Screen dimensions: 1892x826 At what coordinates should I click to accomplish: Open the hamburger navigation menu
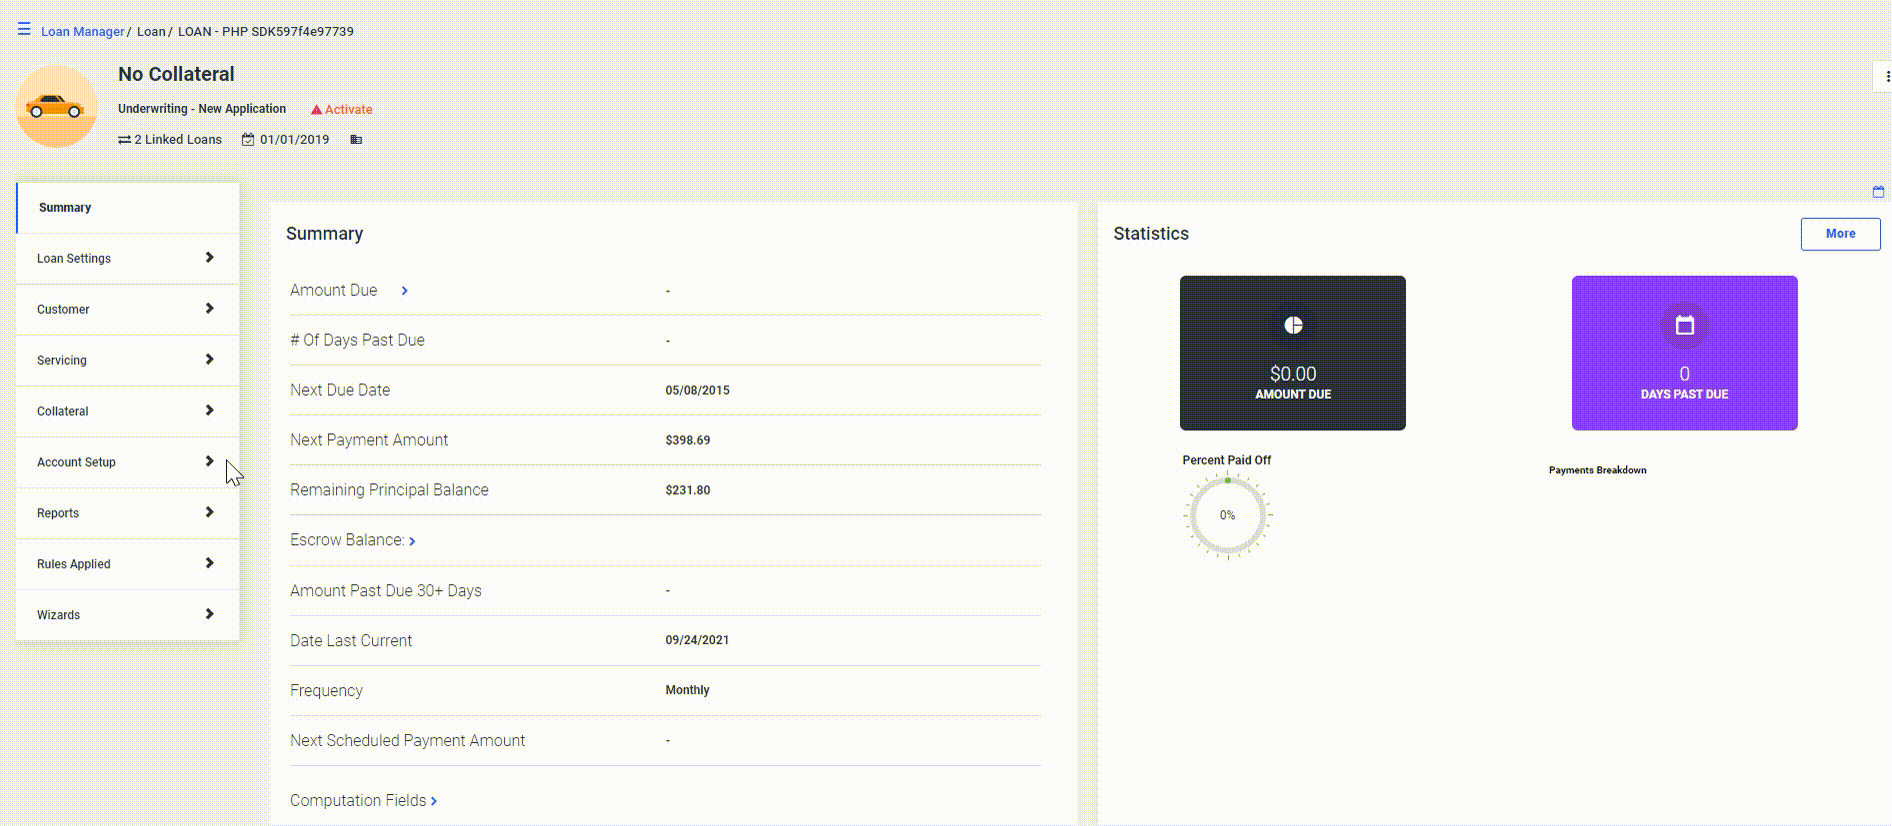(24, 30)
